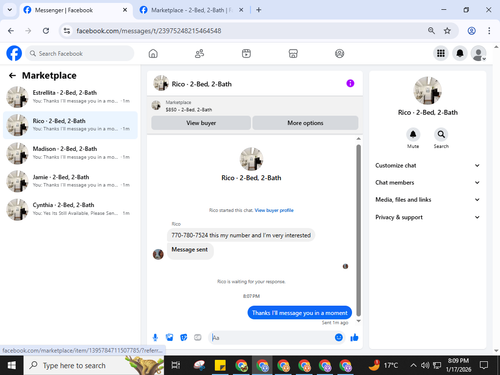Click Windows taskbar search box
The height and width of the screenshot is (375, 500).
tap(94, 366)
